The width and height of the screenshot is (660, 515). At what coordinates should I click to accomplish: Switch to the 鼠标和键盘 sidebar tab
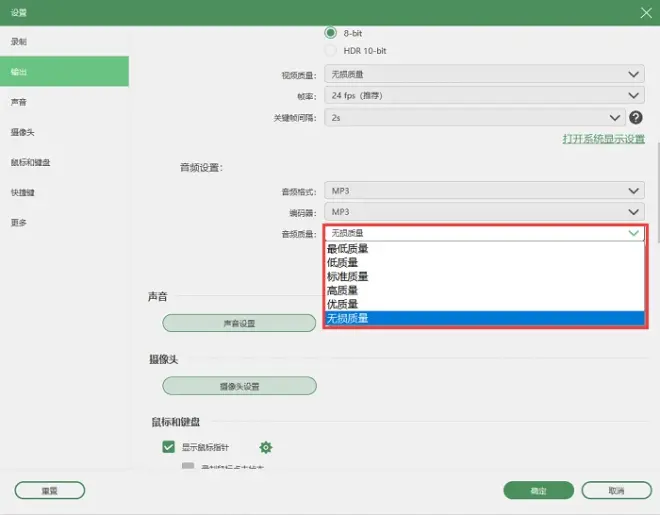pos(64,162)
